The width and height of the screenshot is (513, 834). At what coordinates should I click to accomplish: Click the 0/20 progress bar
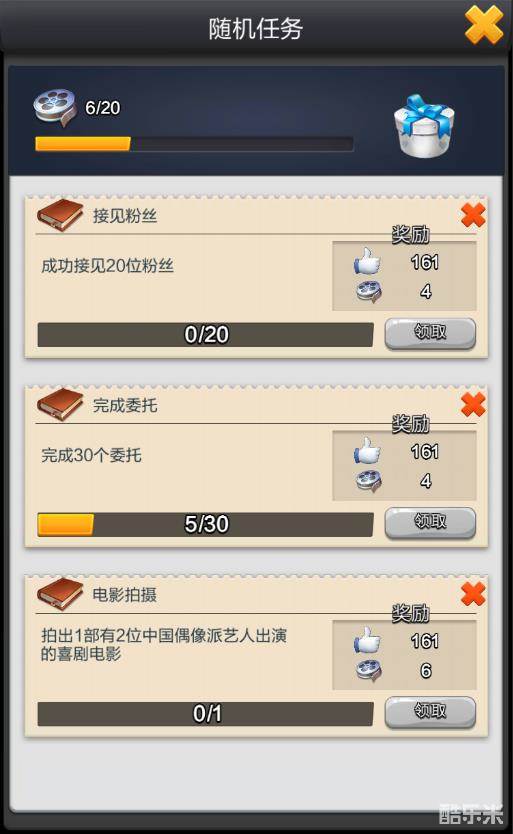[x=205, y=335]
